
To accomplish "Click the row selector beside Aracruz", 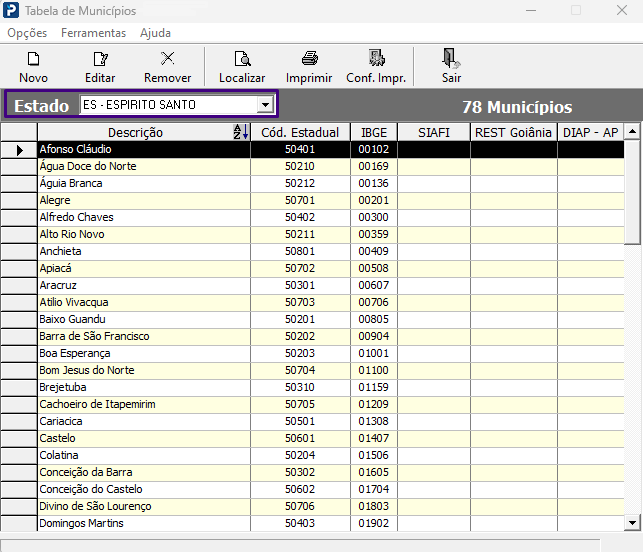I will coord(19,285).
